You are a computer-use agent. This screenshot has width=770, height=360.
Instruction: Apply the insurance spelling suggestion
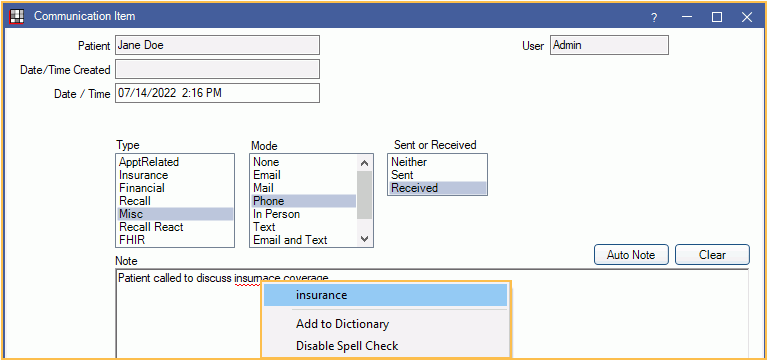point(385,295)
